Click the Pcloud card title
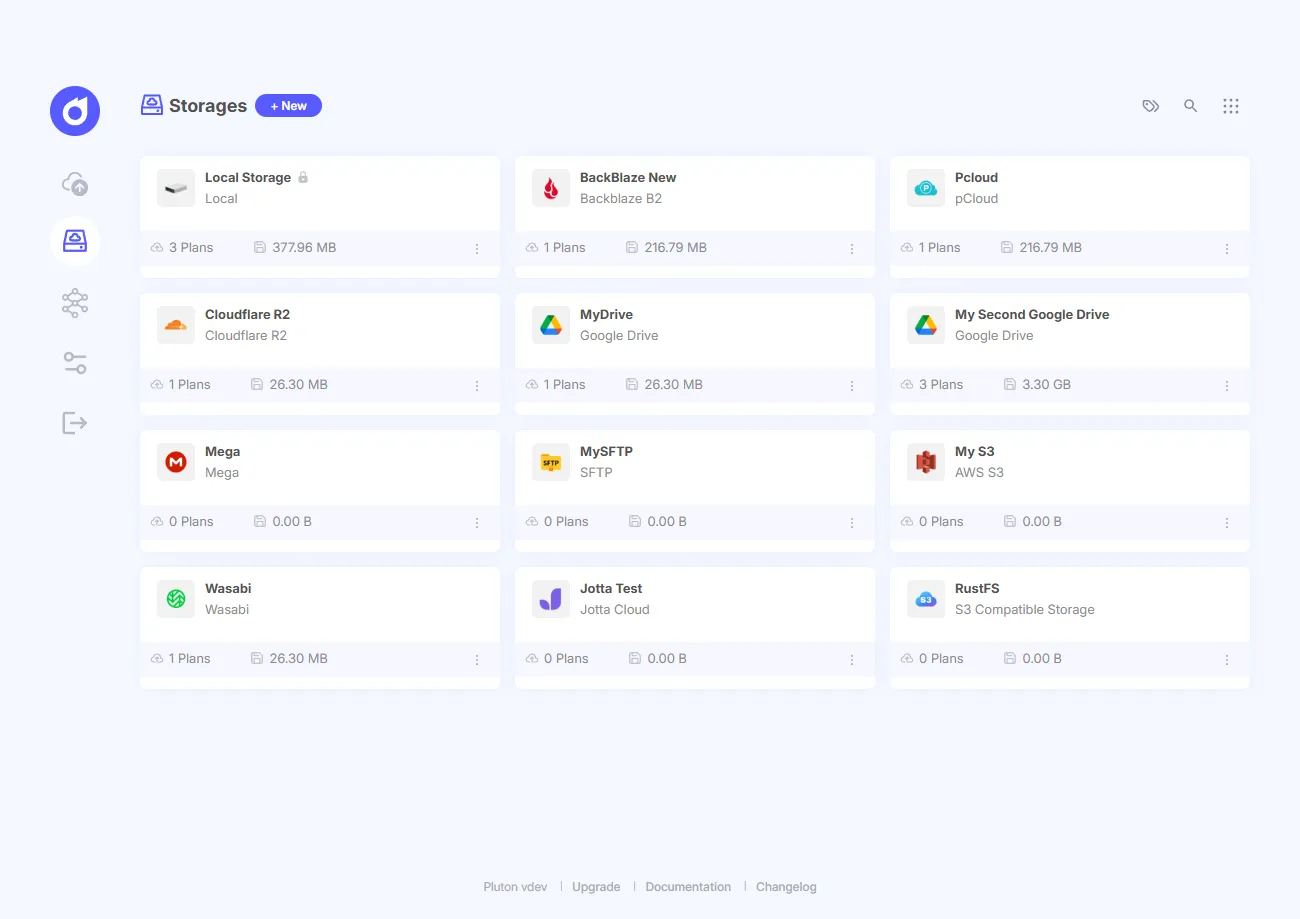The height and width of the screenshot is (919, 1300). tap(976, 177)
